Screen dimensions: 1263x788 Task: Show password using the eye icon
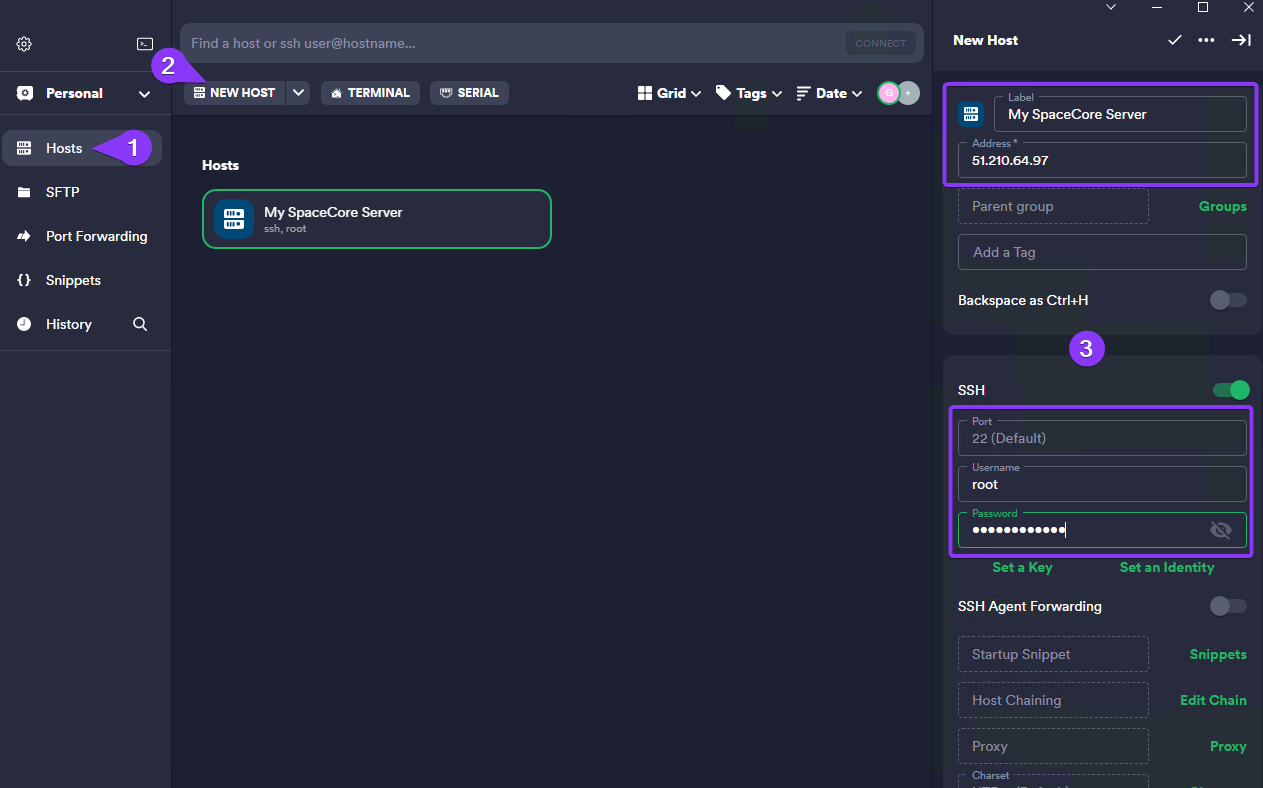point(1220,530)
